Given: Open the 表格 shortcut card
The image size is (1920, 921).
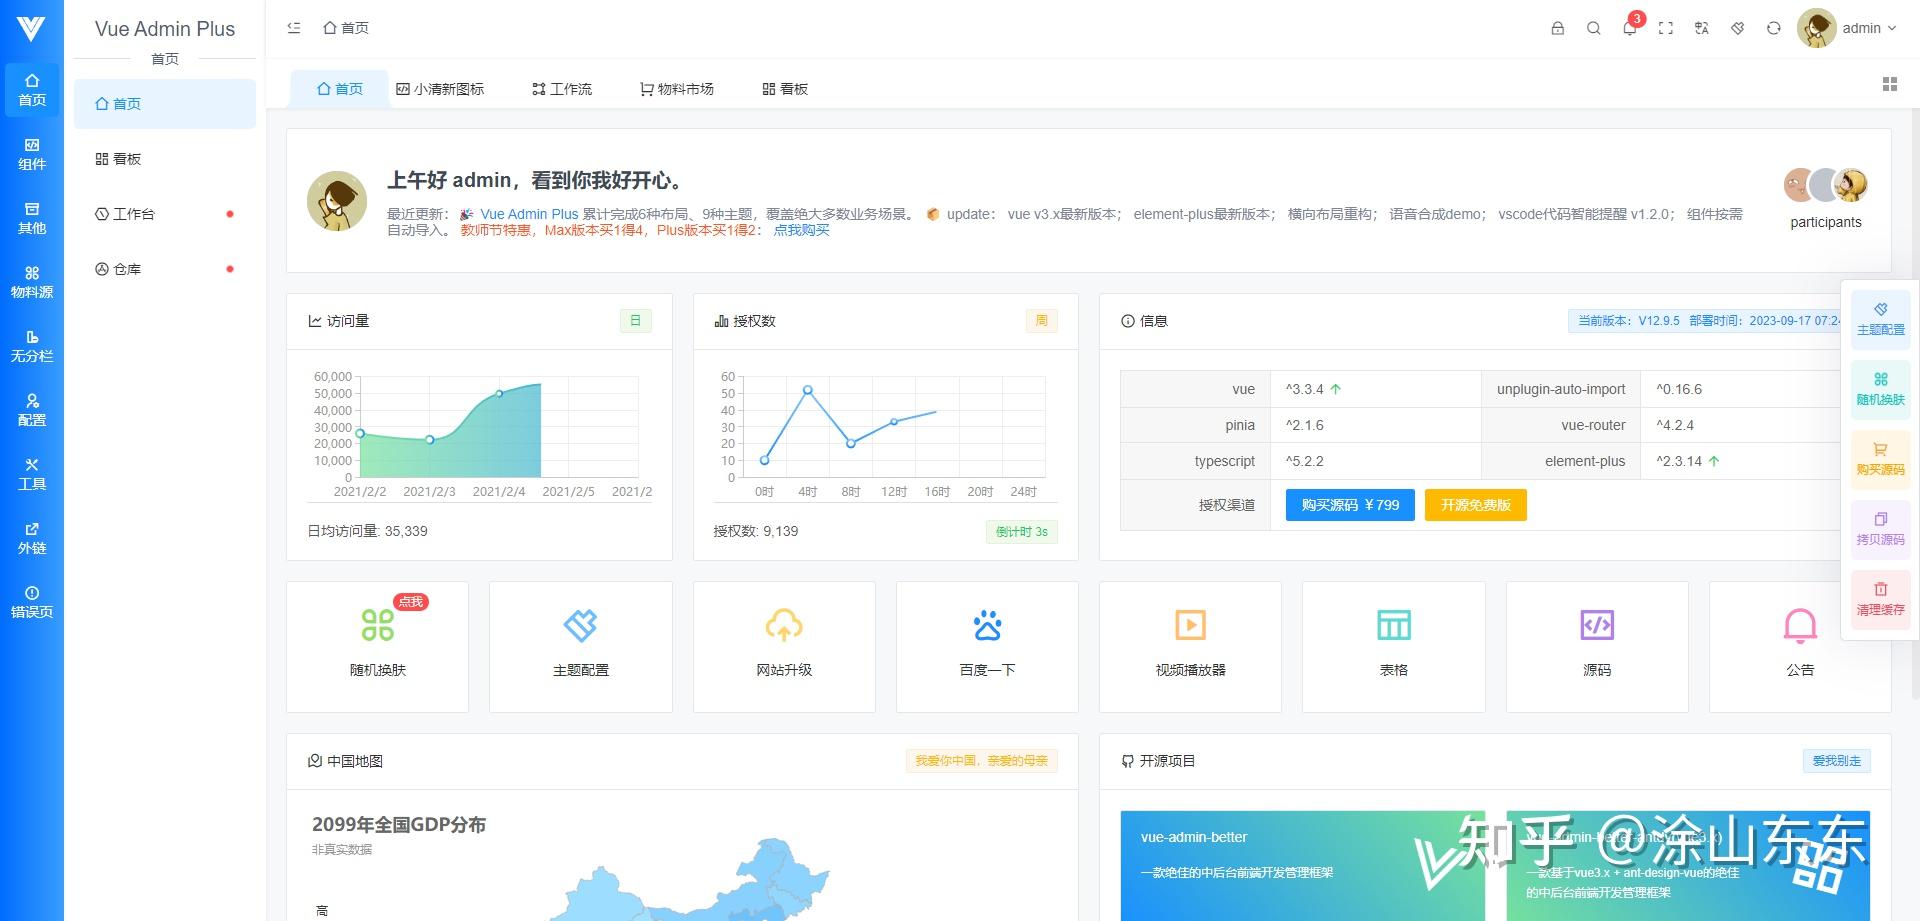Looking at the screenshot, I should tap(1394, 647).
